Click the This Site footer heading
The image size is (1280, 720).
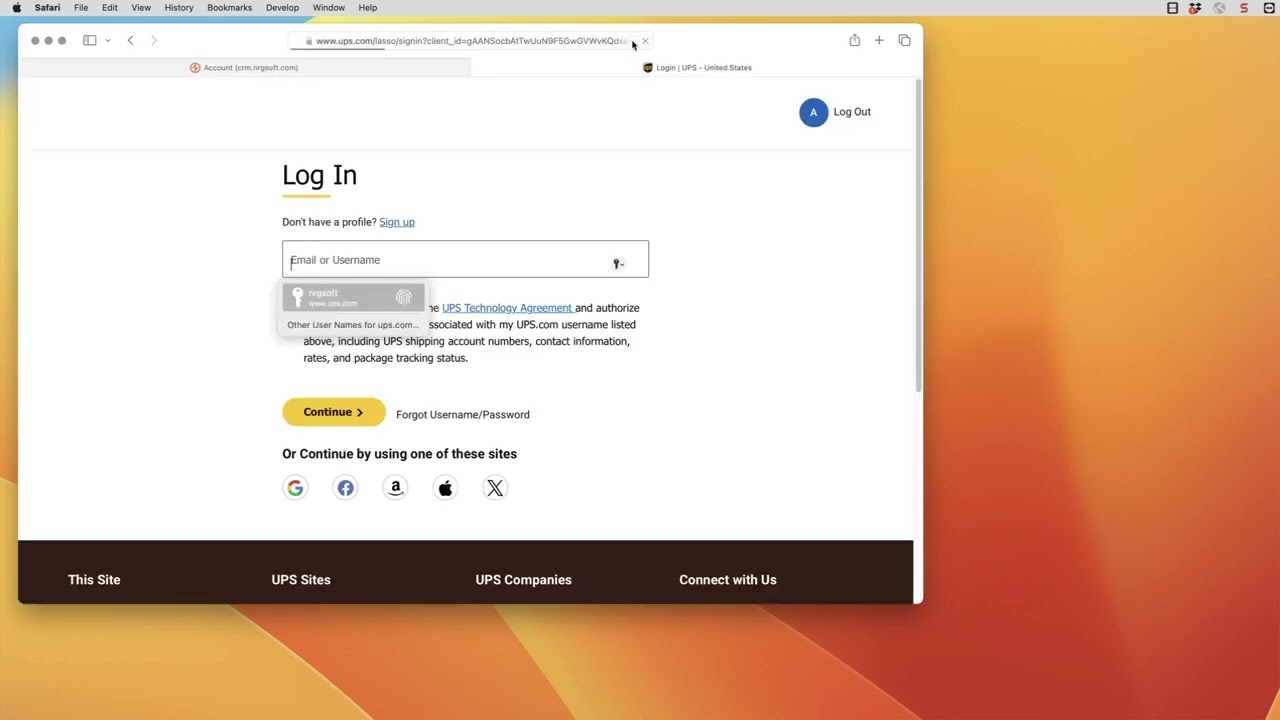(94, 580)
